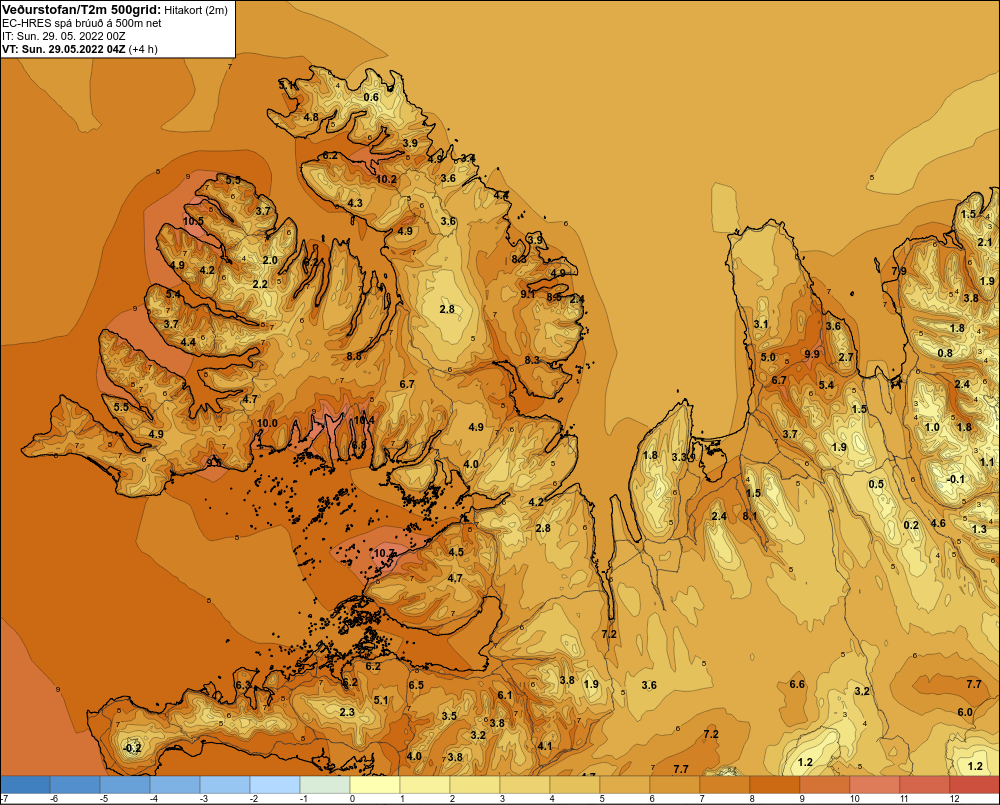Click the 0.6 temperature value
Screen dimensions: 1000x805
(371, 97)
